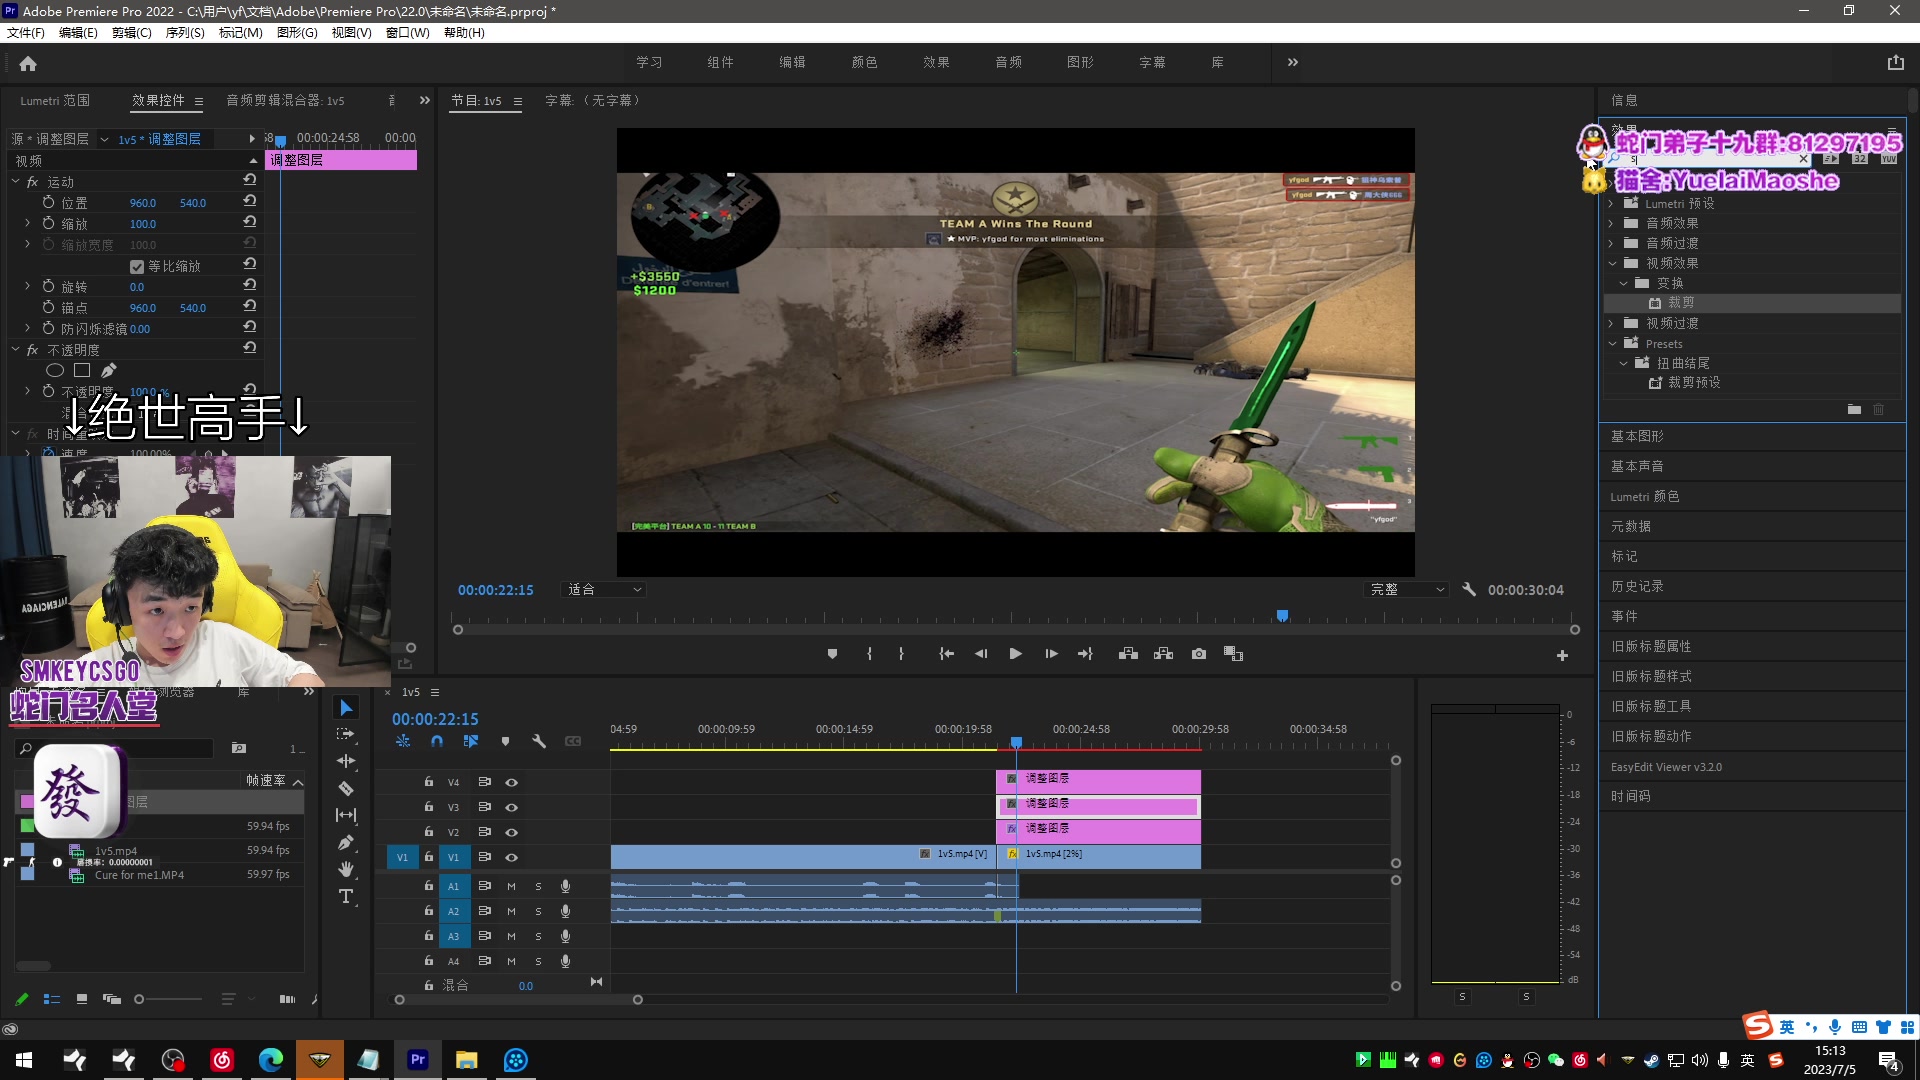The image size is (1920, 1080).
Task: Click Go to In point button
Action: pos(946,654)
